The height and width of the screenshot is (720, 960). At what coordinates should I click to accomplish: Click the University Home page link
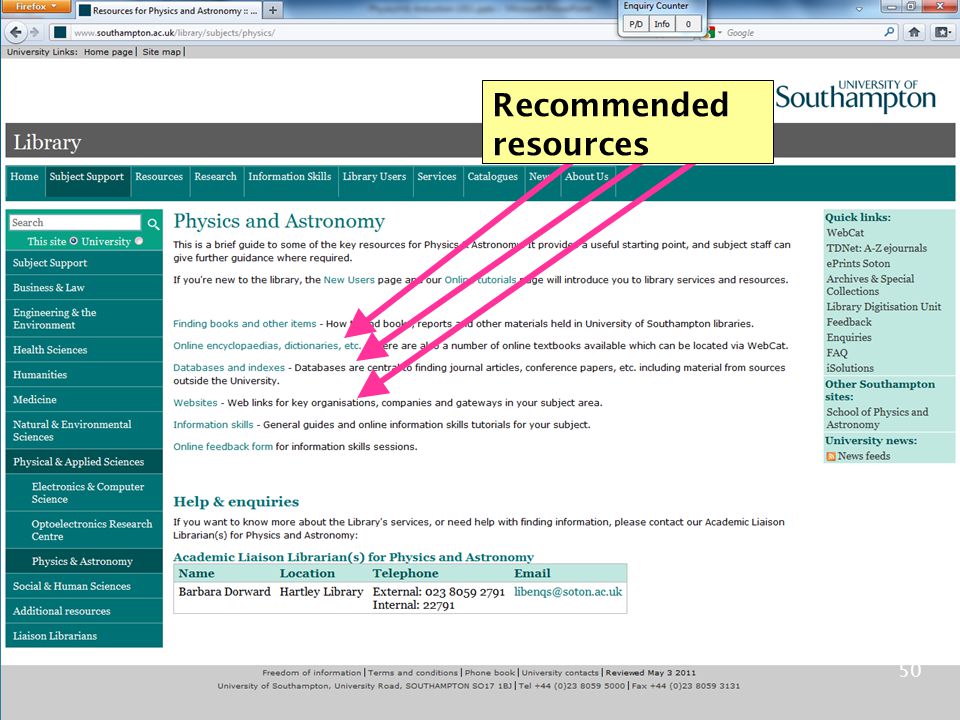(x=108, y=52)
